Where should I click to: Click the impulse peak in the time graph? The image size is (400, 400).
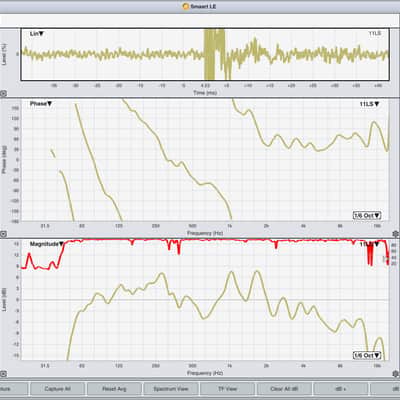pos(214,54)
